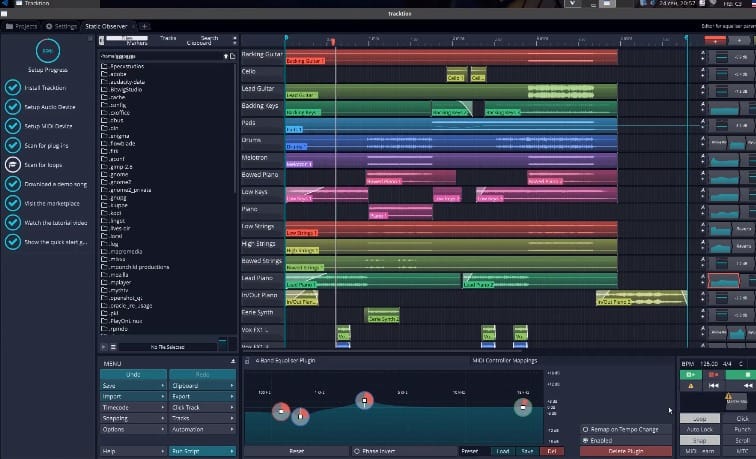Image resolution: width=756 pixels, height=459 pixels.
Task: Click the rightmost equalizer band handle
Action: coord(522,406)
